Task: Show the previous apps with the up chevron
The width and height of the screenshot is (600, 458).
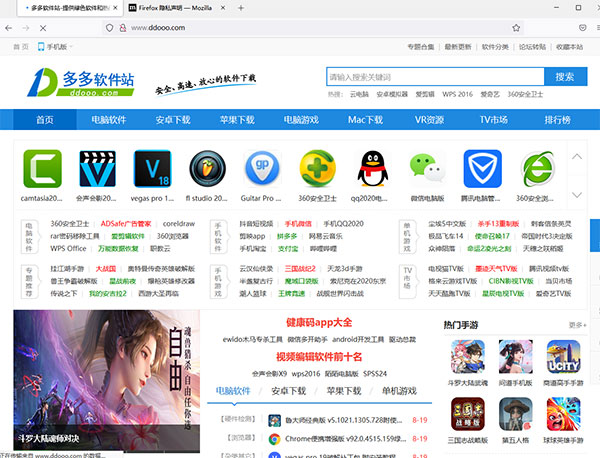Action: [x=577, y=156]
